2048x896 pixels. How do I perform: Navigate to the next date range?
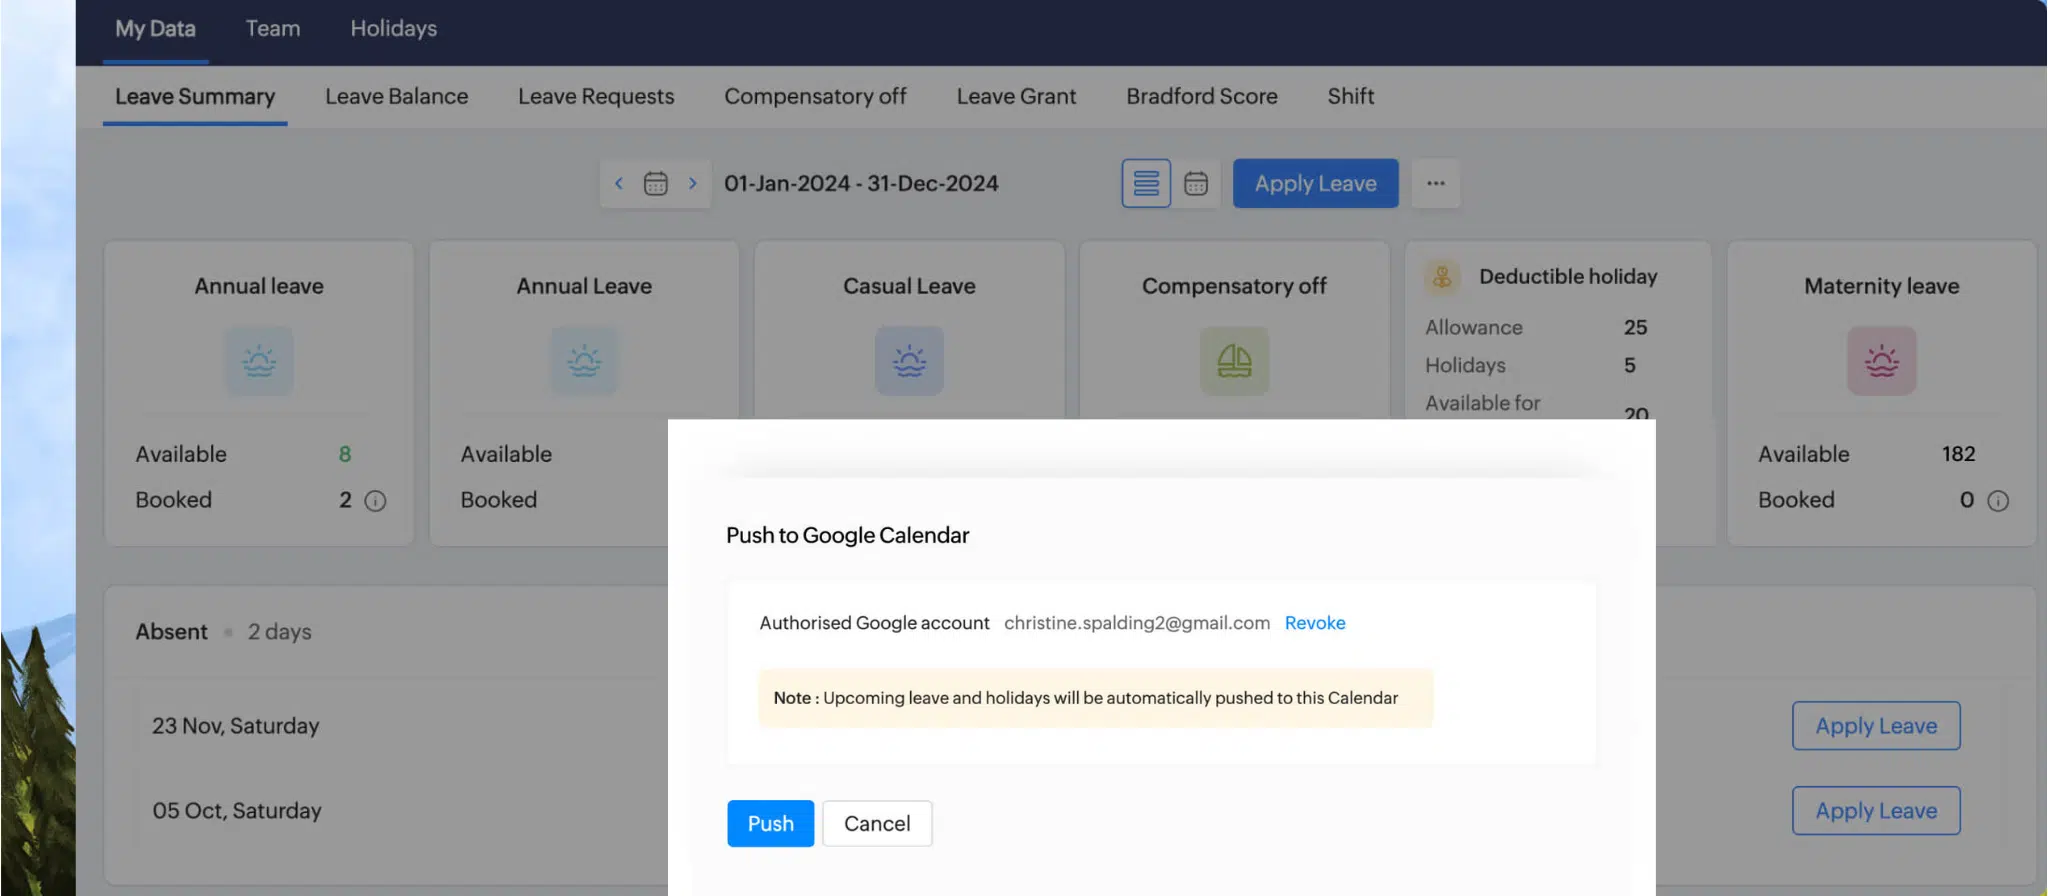[692, 183]
